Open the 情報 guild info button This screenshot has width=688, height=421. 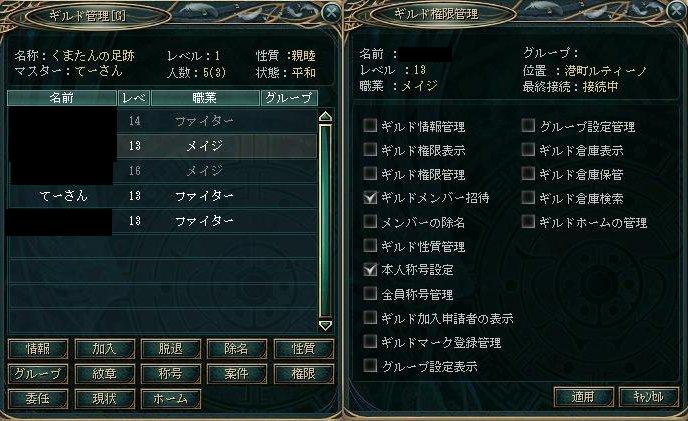36,349
